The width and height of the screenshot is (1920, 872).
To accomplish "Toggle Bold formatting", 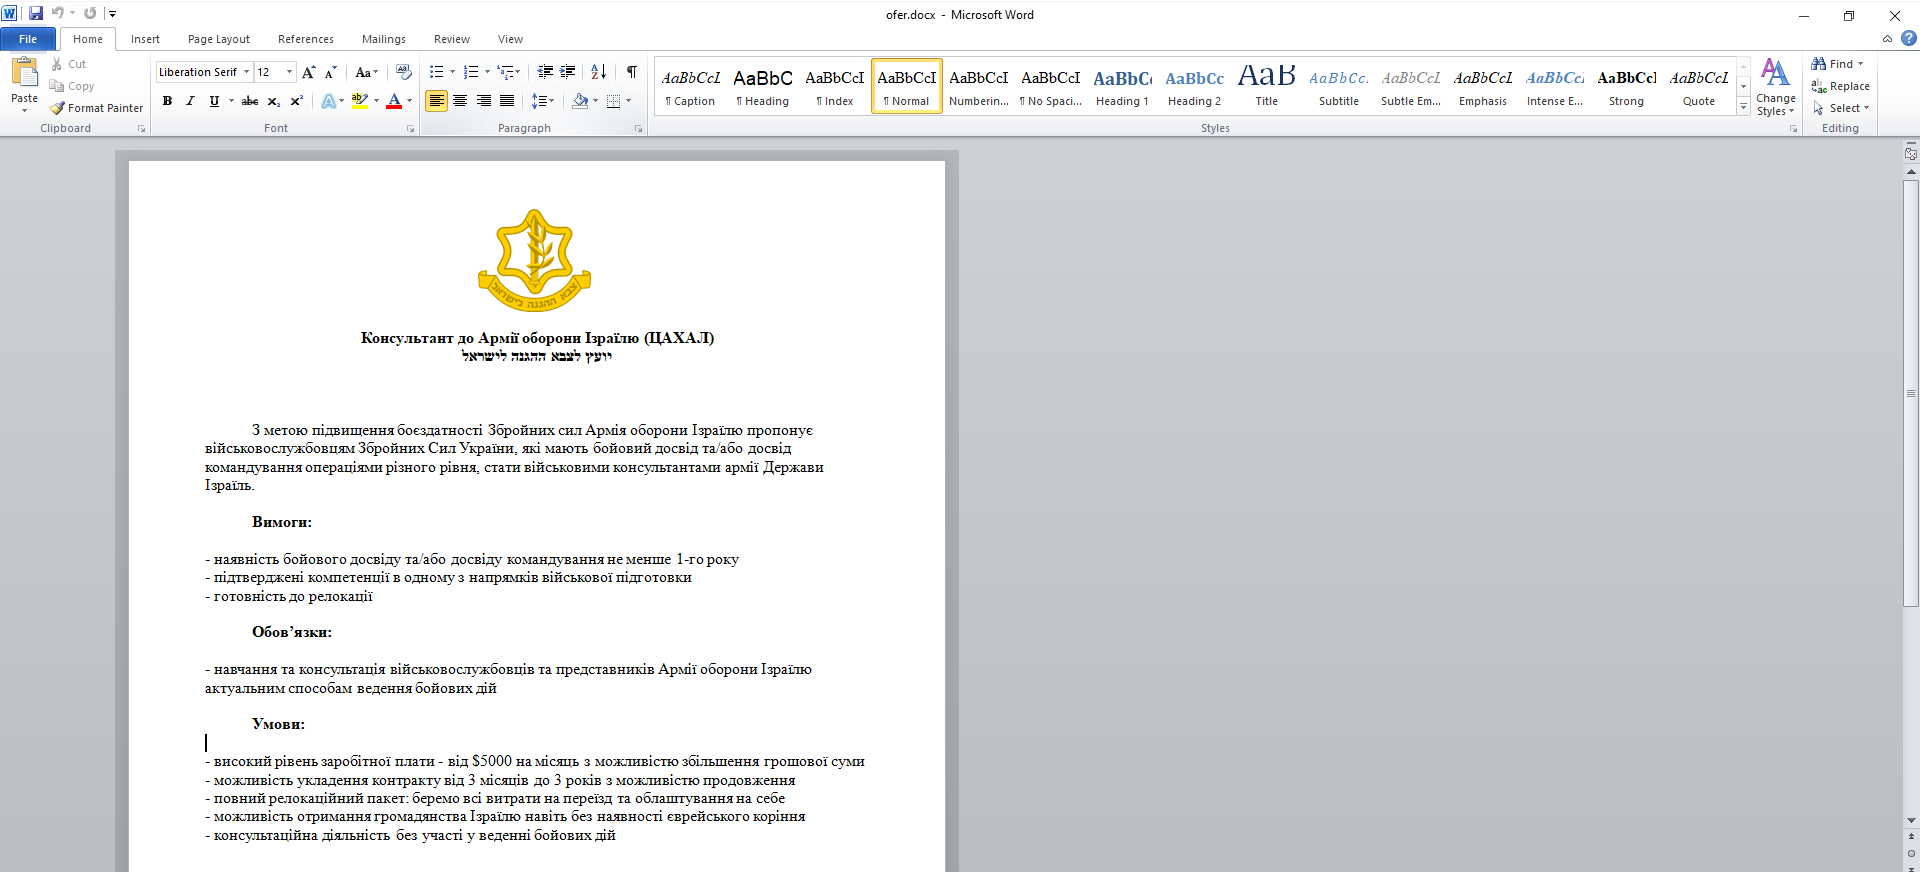I will coord(167,101).
